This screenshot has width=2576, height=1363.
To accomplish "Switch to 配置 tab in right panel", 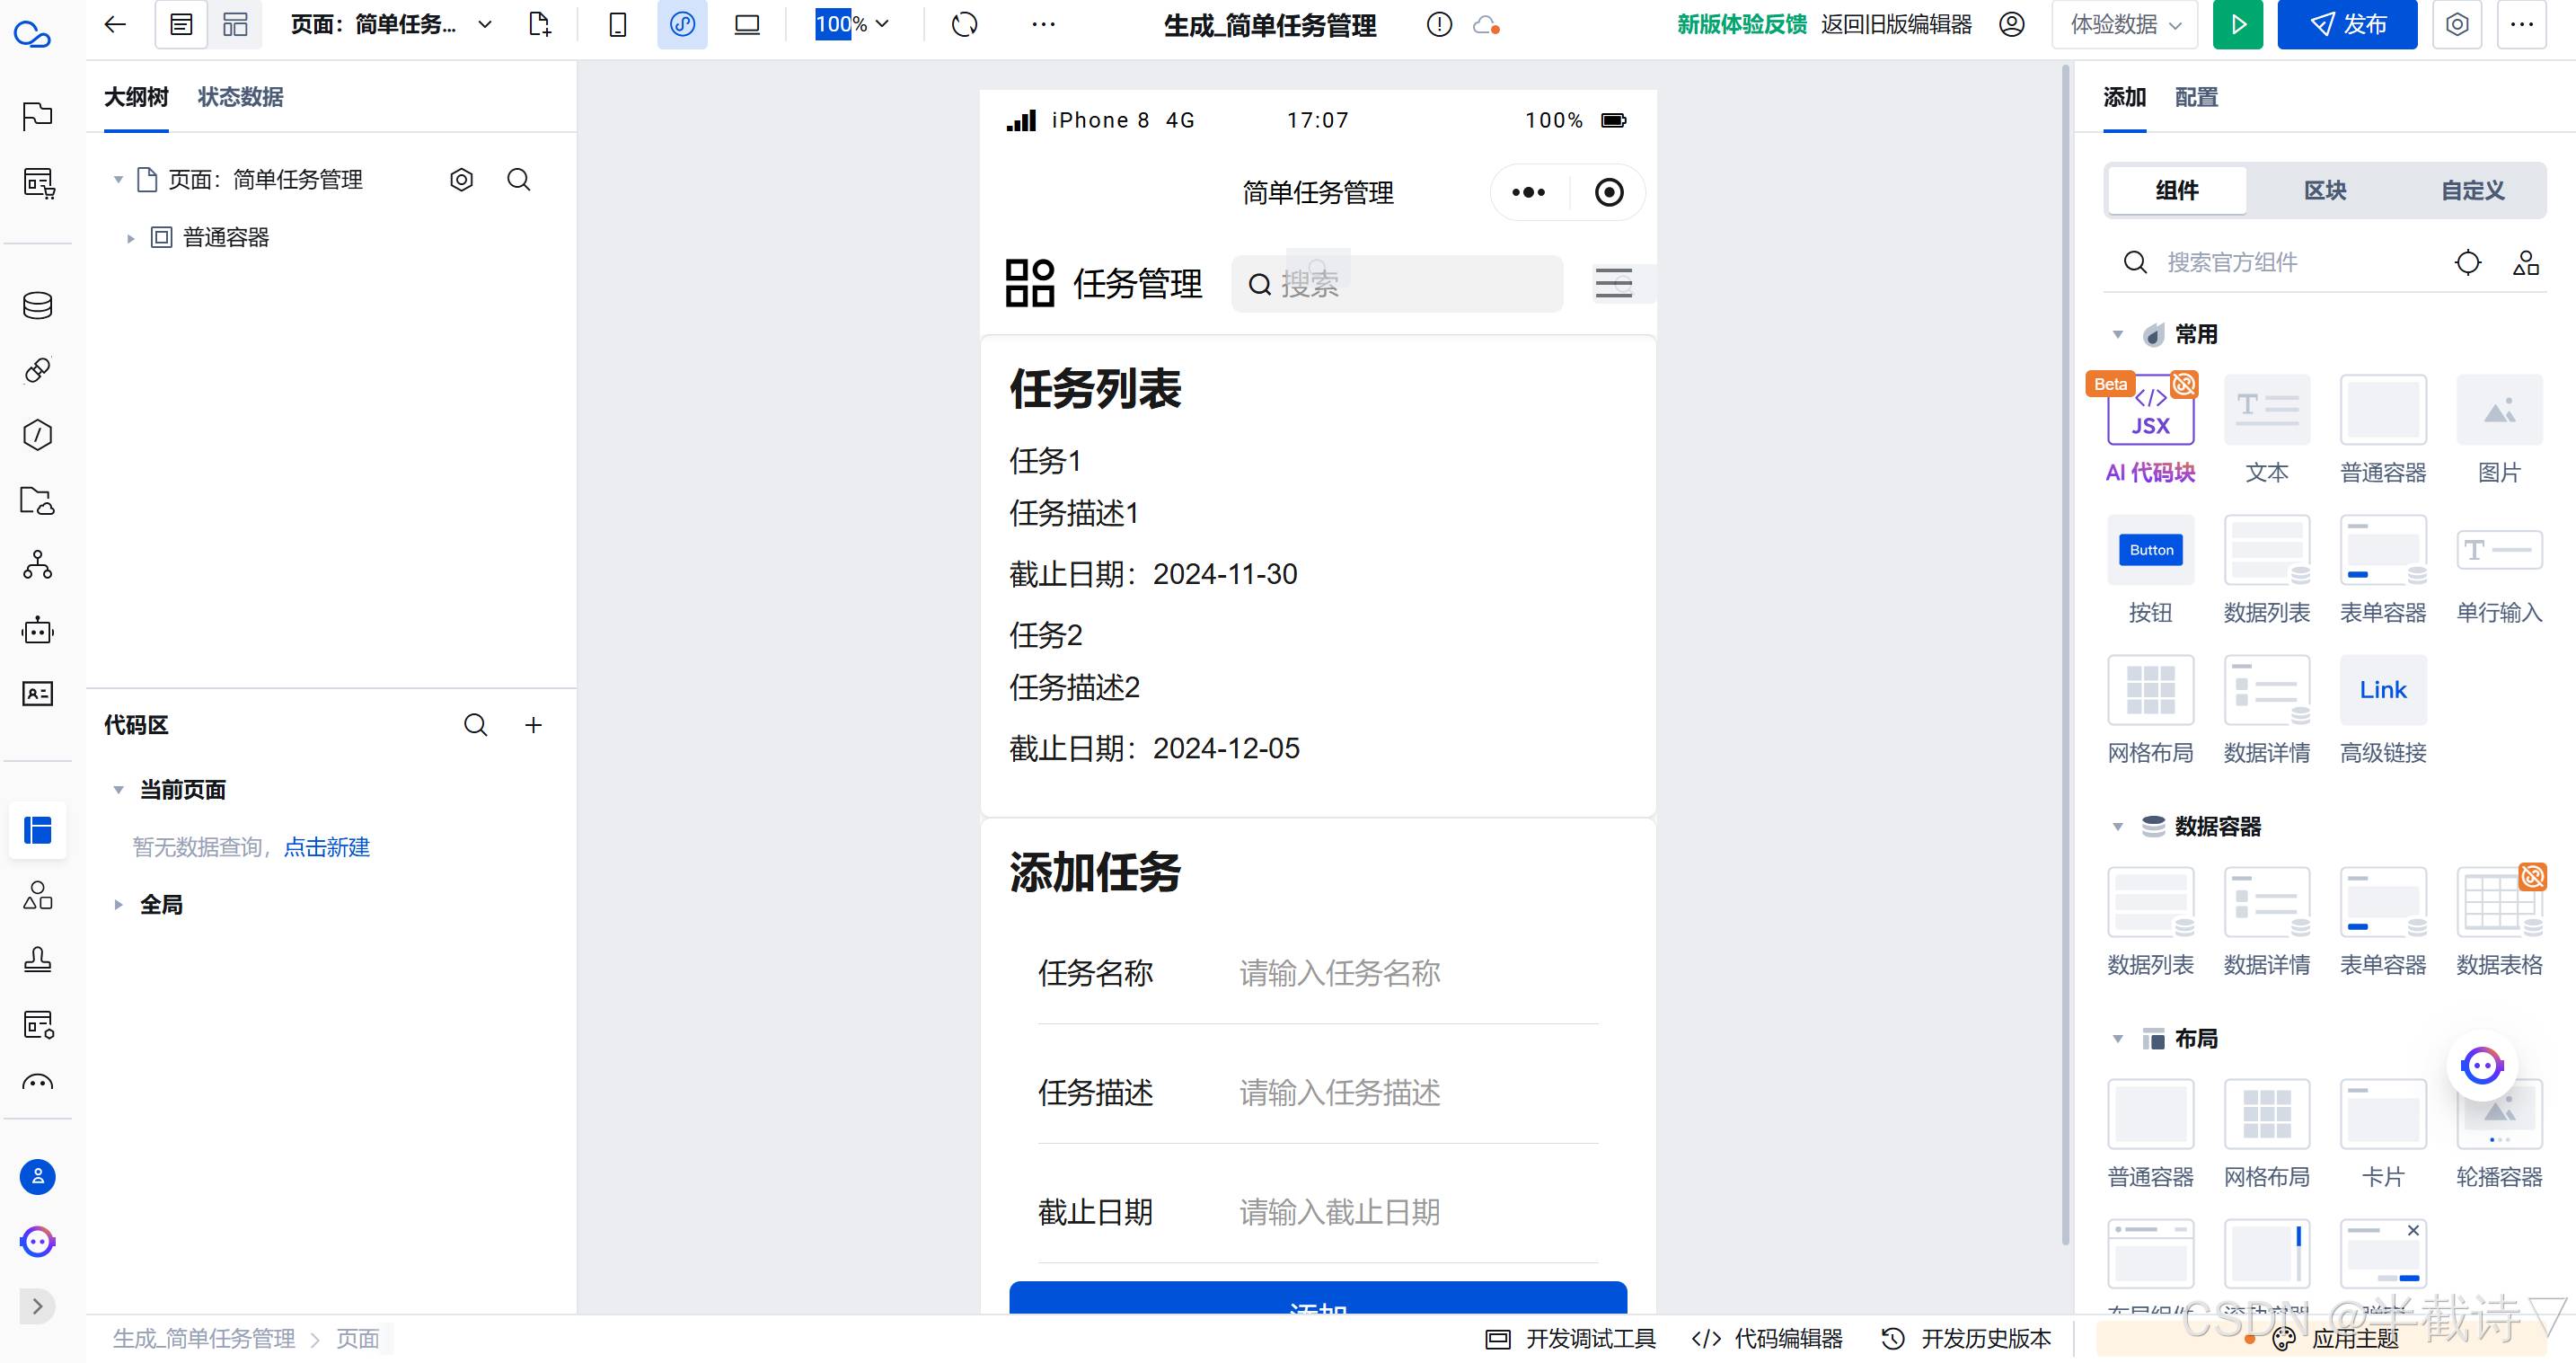I will [x=2196, y=97].
